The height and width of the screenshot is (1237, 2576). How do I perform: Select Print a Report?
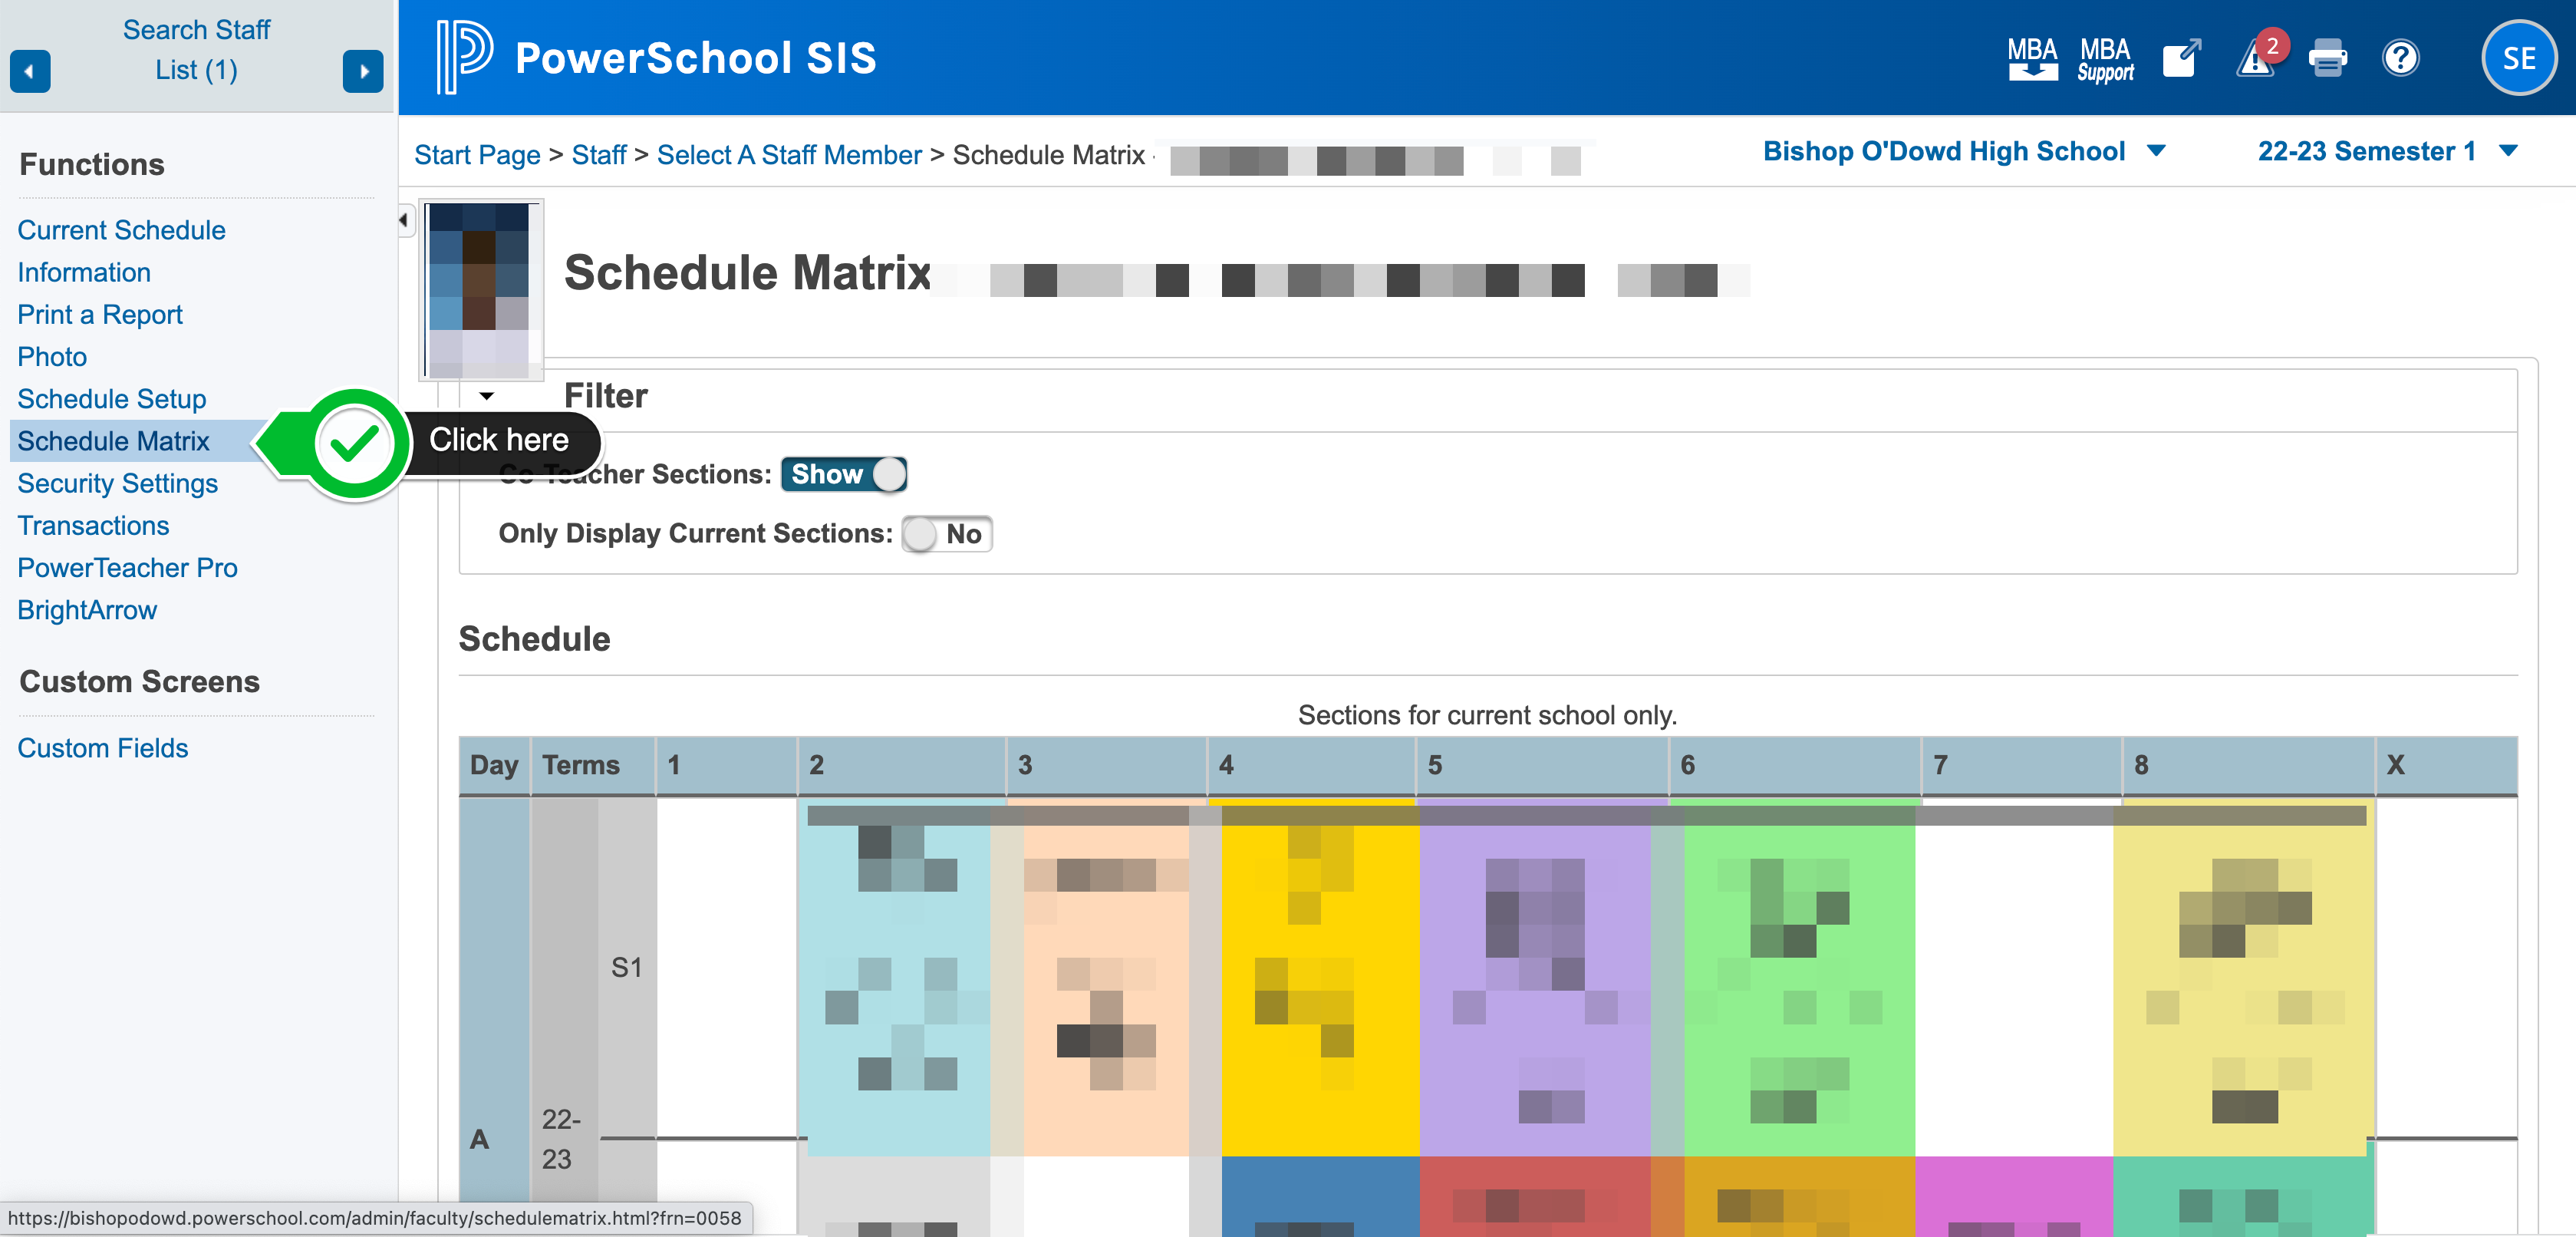coord(100,314)
